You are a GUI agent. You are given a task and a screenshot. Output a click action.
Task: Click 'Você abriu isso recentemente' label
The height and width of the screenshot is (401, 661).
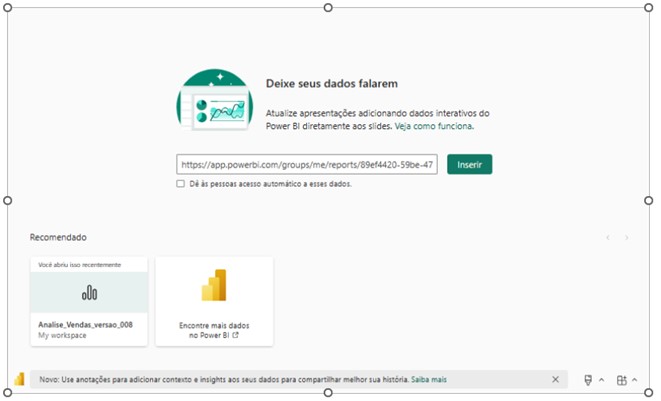click(80, 265)
